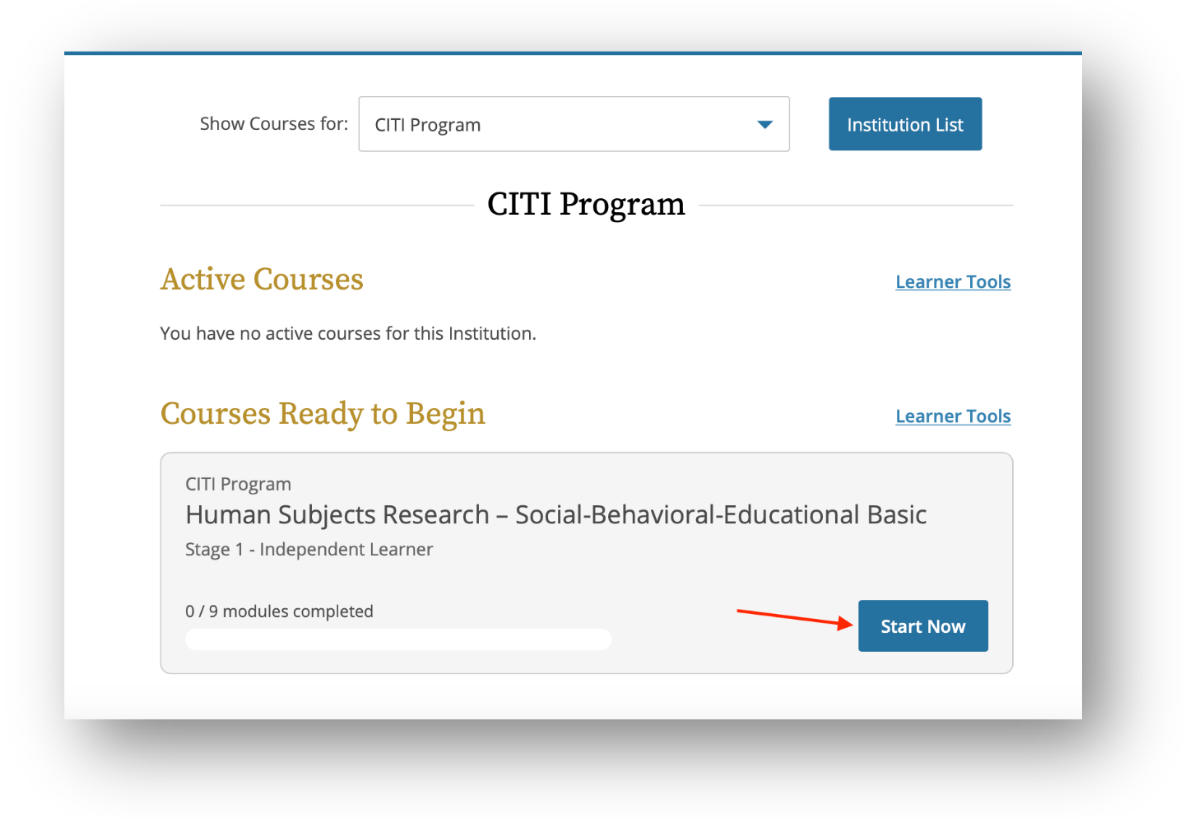Viewport: 1186px width, 818px height.
Task: Open the Institution List
Action: pos(905,124)
